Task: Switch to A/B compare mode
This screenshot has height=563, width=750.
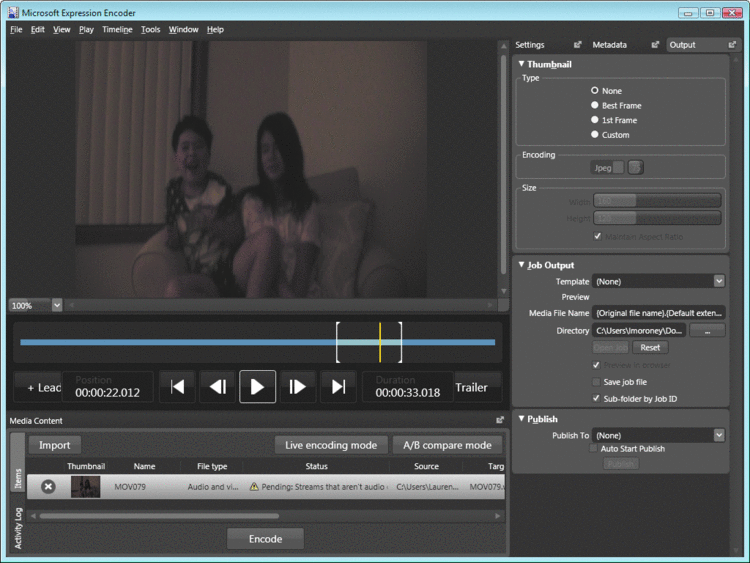Action: click(447, 445)
